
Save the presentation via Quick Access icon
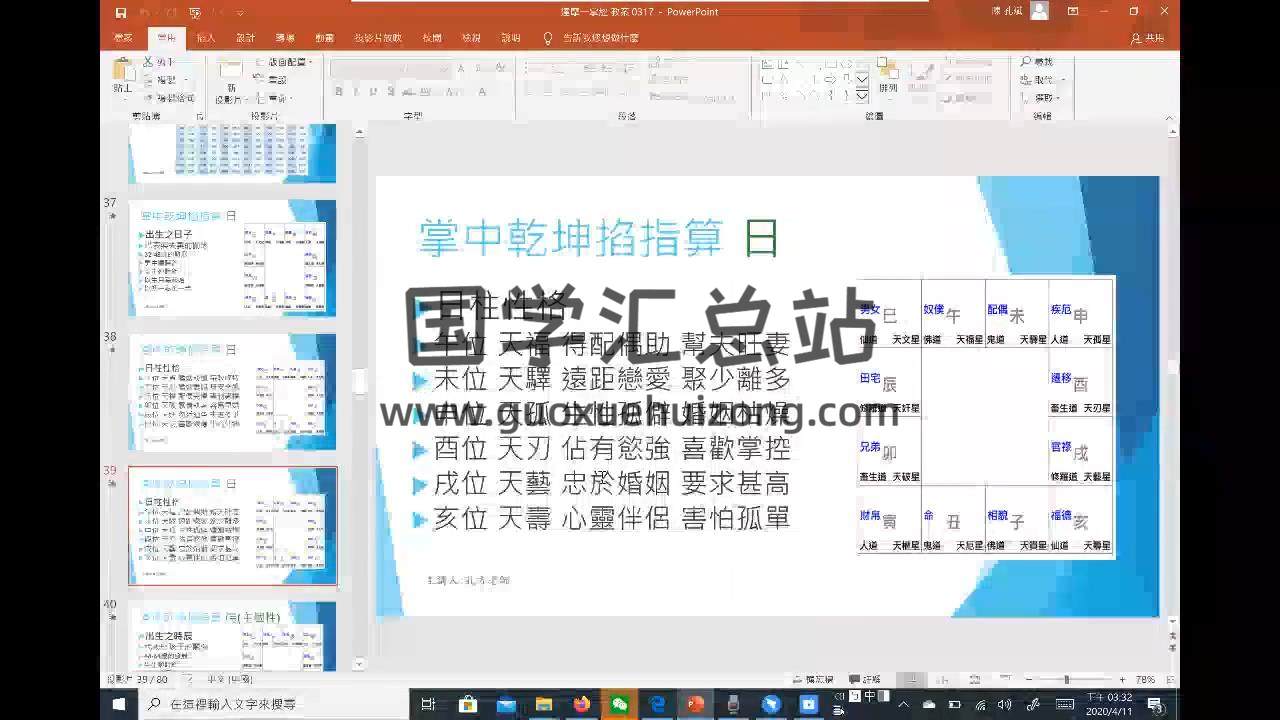121,12
